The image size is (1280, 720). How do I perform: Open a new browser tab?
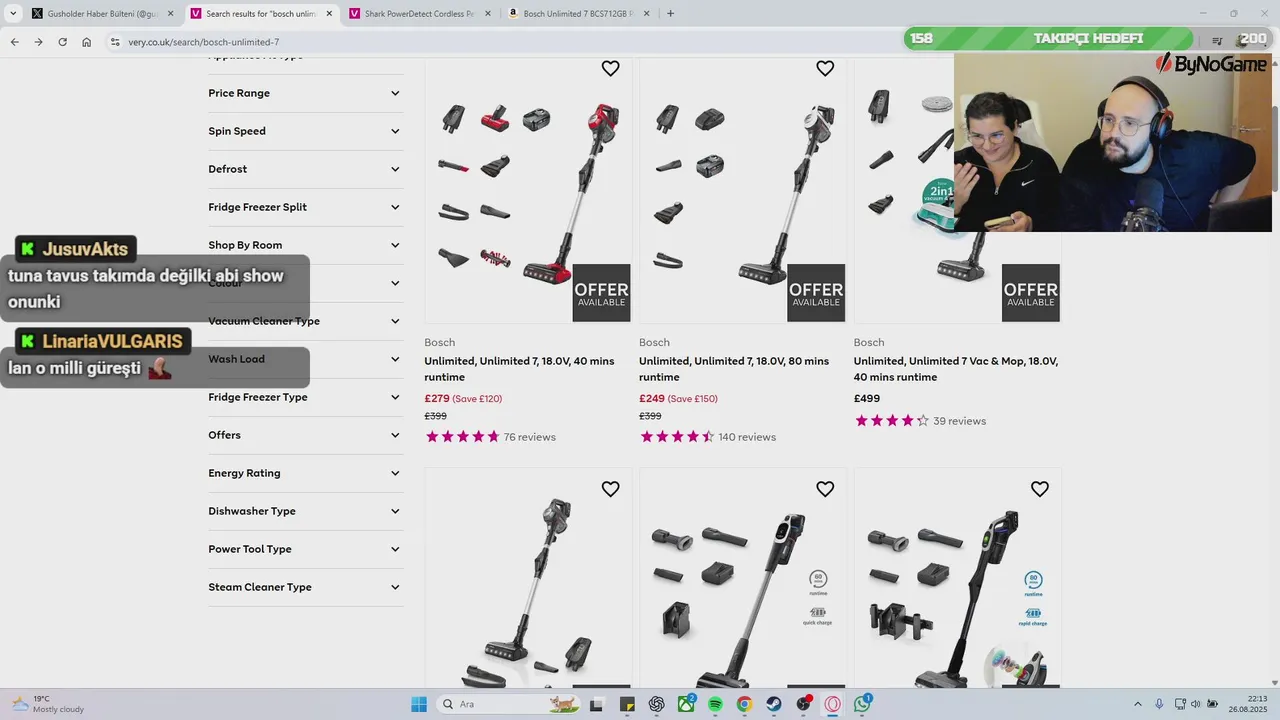tap(670, 14)
